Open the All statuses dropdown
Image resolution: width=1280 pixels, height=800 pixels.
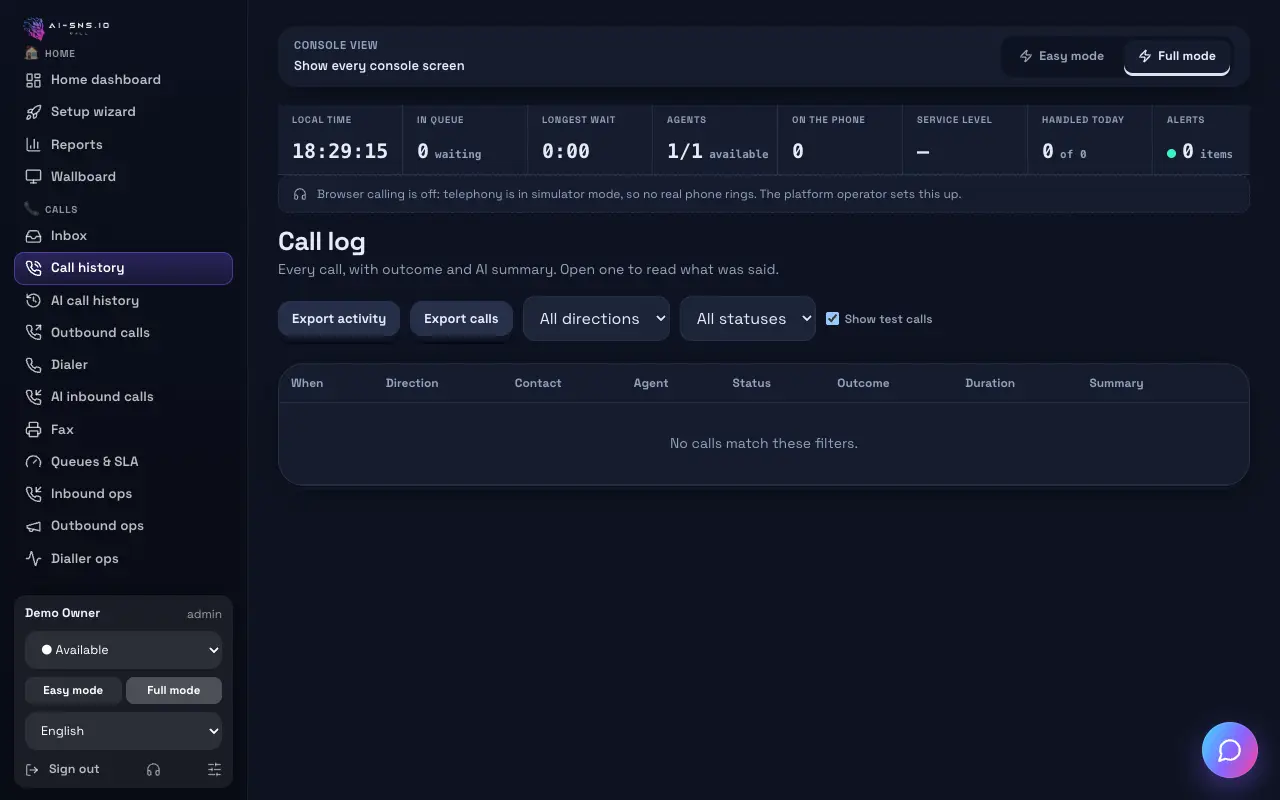748,319
